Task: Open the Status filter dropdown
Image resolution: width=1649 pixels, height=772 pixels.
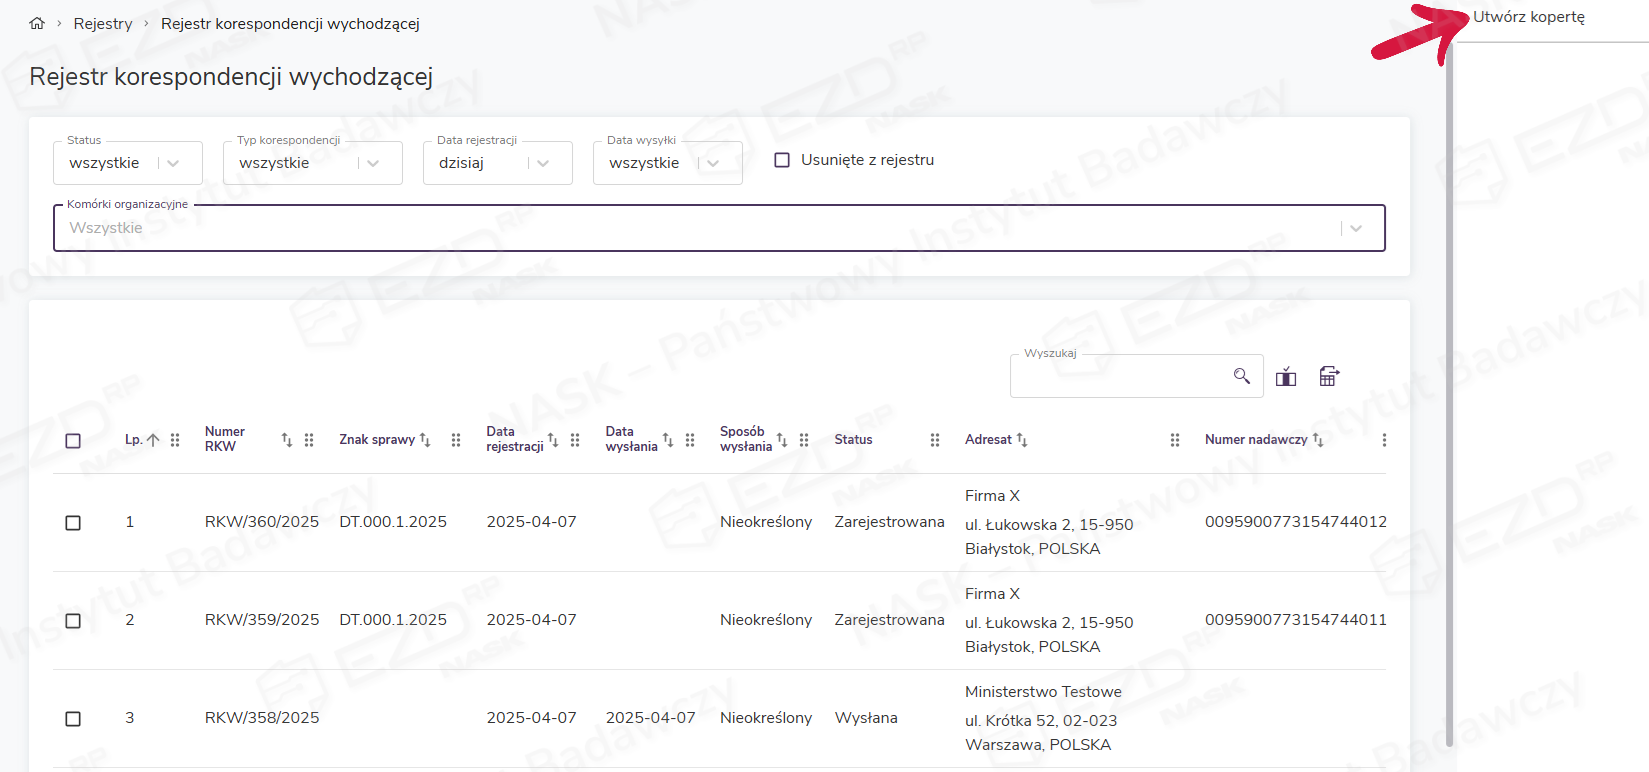Action: pos(173,163)
